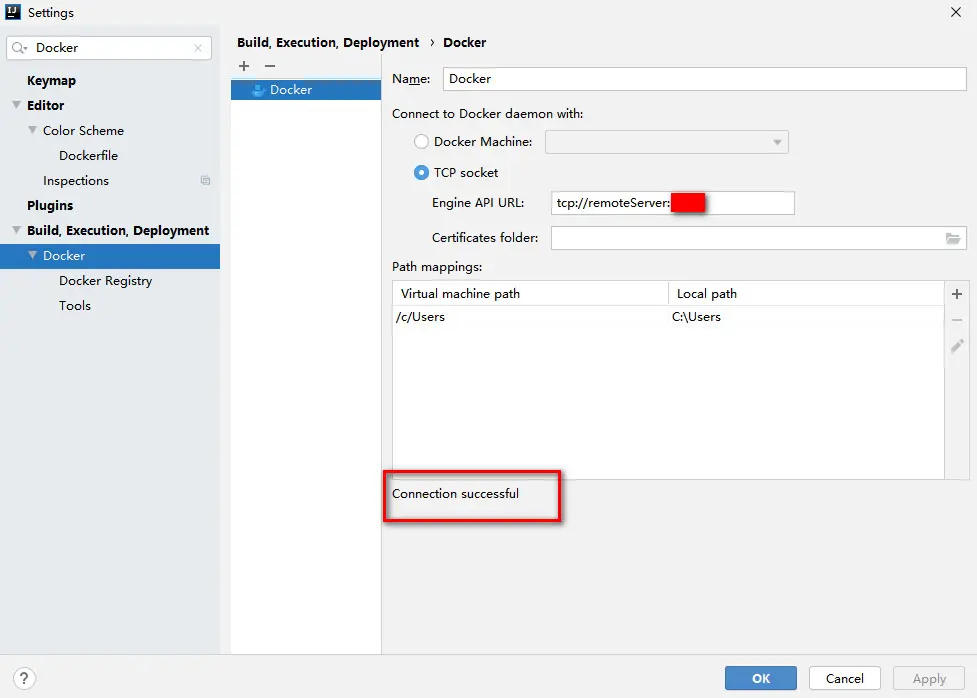
Task: Collapse Color Scheme tree node
Action: click(32, 130)
